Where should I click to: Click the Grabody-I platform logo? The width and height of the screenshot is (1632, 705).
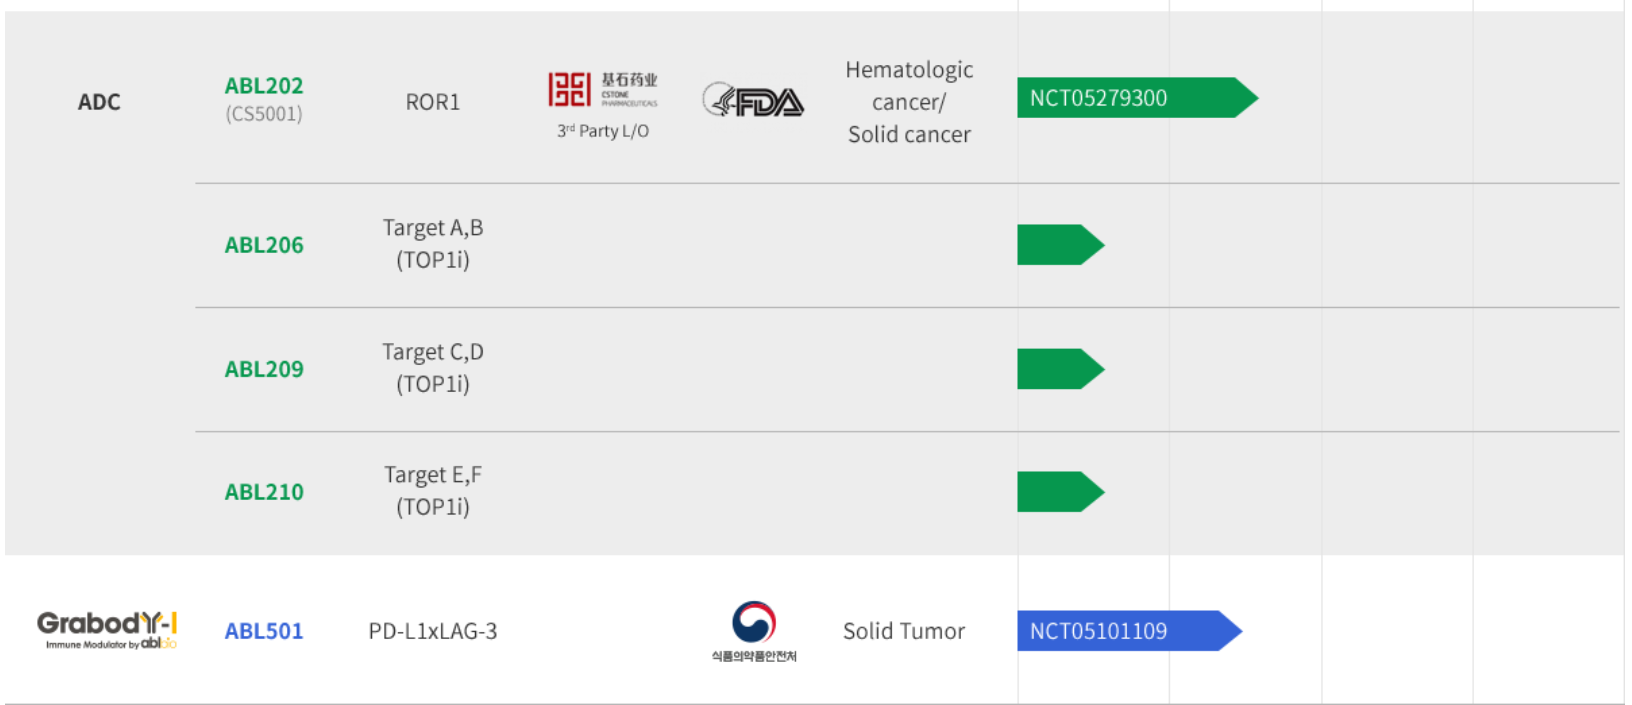click(107, 630)
